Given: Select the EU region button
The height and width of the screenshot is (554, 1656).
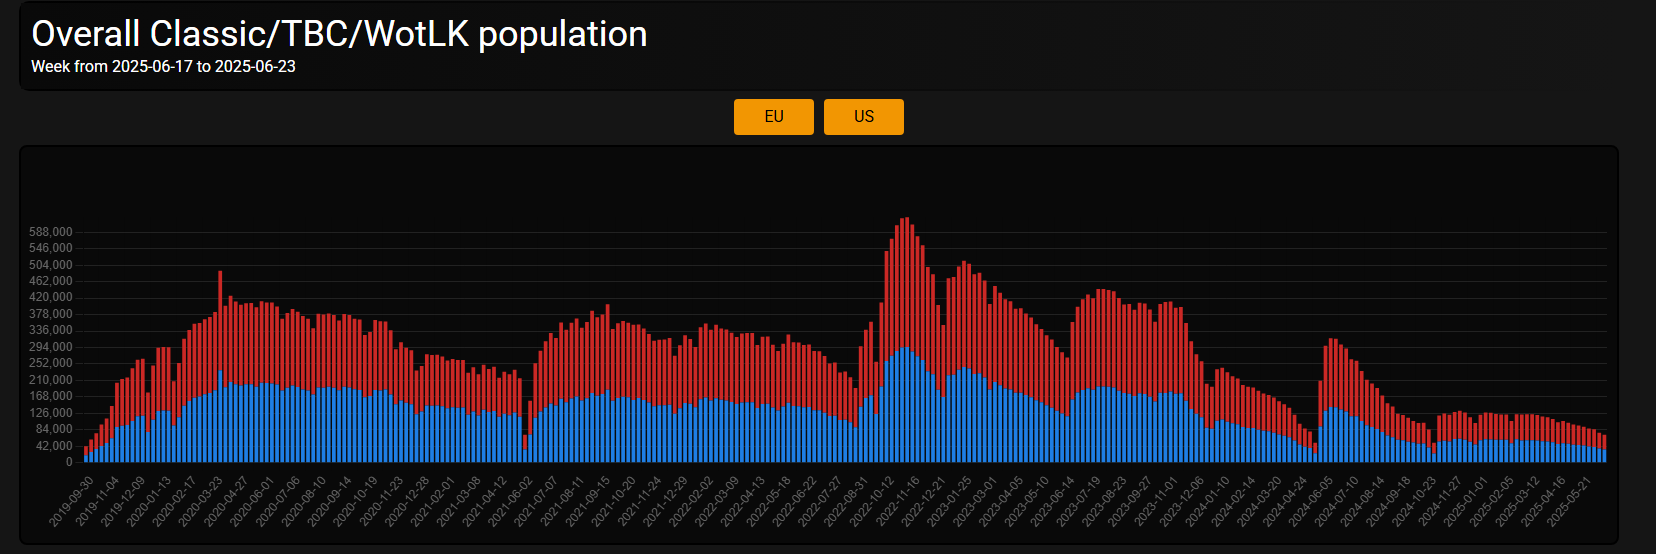Looking at the screenshot, I should click(773, 116).
